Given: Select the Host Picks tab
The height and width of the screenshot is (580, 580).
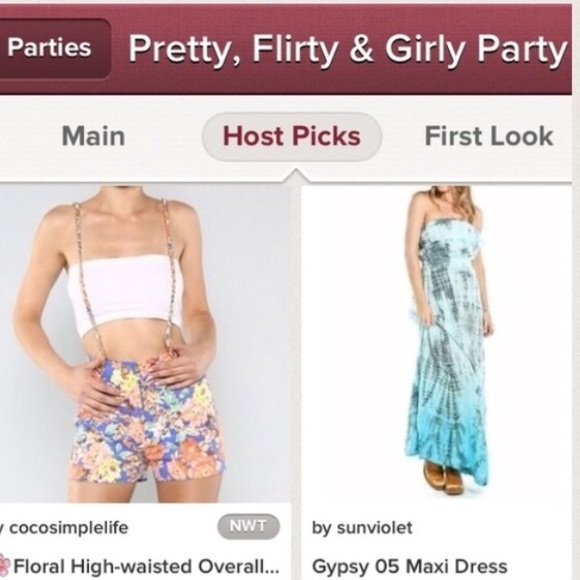Looking at the screenshot, I should tap(292, 136).
